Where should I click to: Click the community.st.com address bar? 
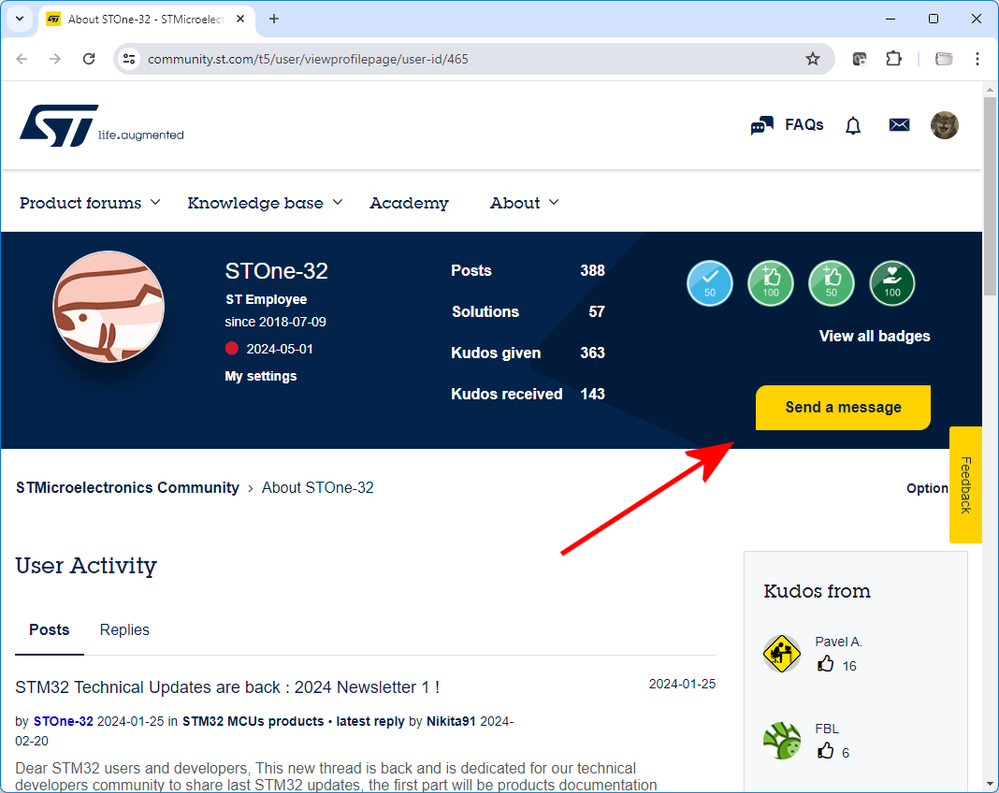point(475,59)
